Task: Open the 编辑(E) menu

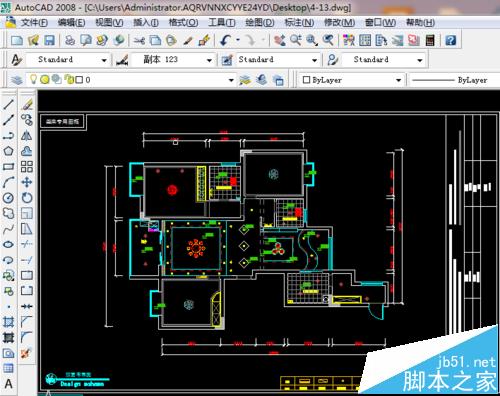Action: 71,23
